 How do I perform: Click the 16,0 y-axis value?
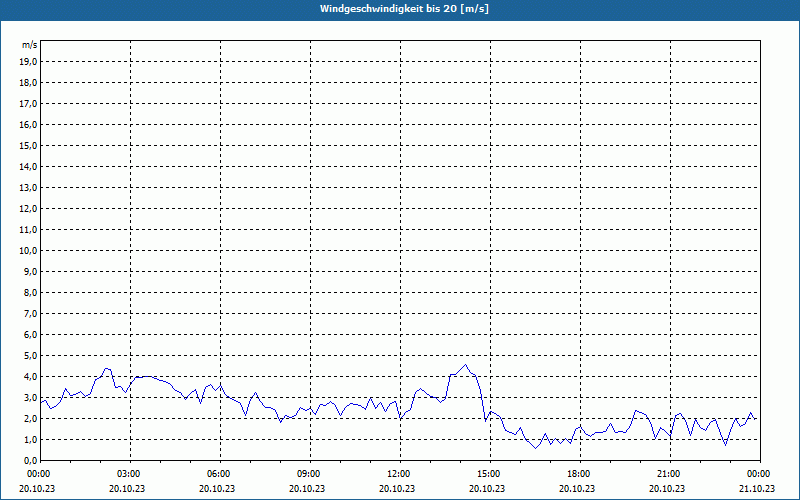point(28,124)
